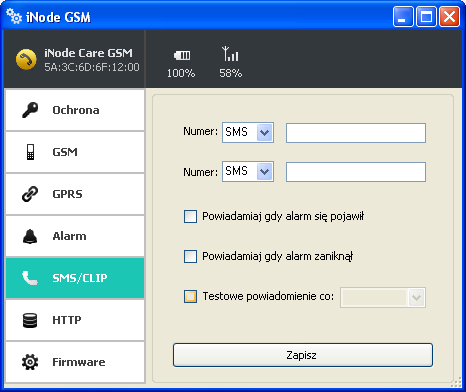466x392 pixels.
Task: Click the handset icon beside SMS/CLIP
Action: click(x=30, y=278)
